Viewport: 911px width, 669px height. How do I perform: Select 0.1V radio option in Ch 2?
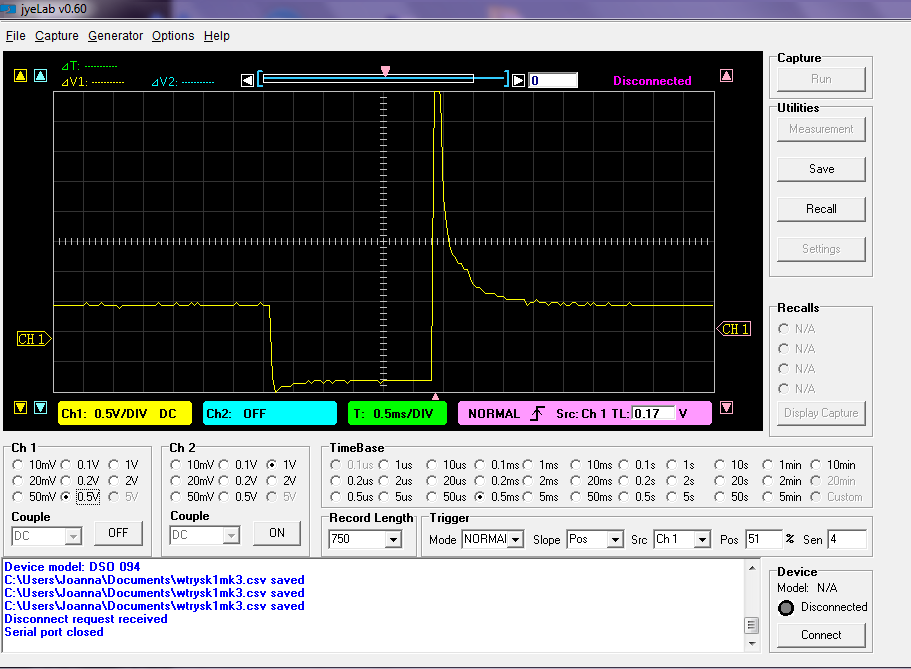point(224,465)
